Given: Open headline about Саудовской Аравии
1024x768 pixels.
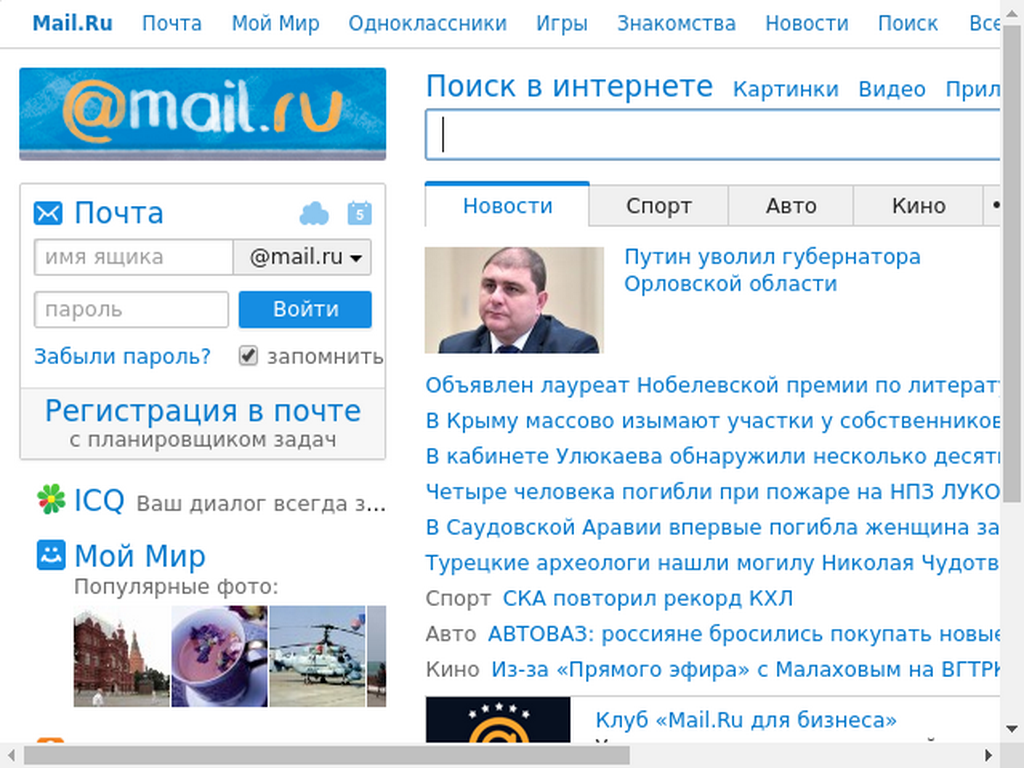Looking at the screenshot, I should coord(712,527).
